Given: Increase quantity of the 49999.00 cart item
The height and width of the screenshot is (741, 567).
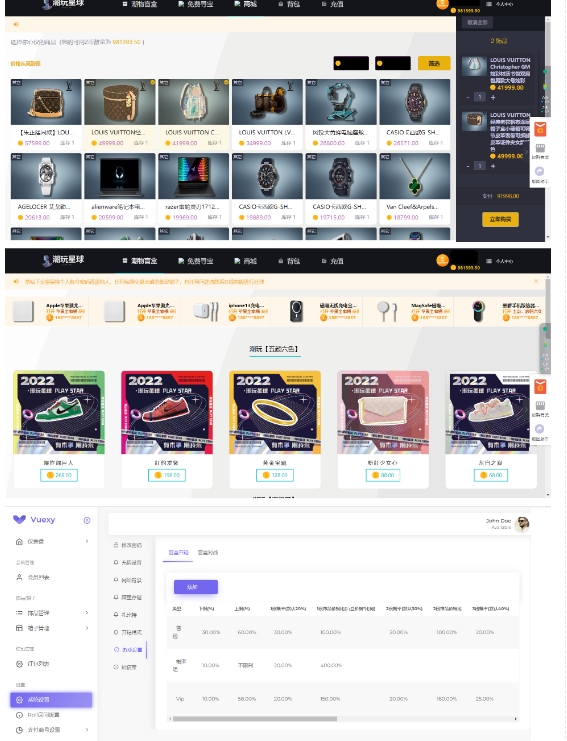Looking at the screenshot, I should (493, 166).
